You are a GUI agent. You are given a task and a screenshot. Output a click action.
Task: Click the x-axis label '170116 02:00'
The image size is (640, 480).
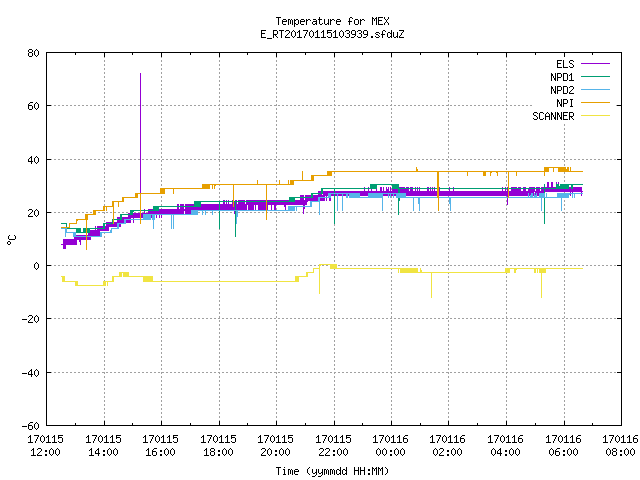[x=448, y=446]
